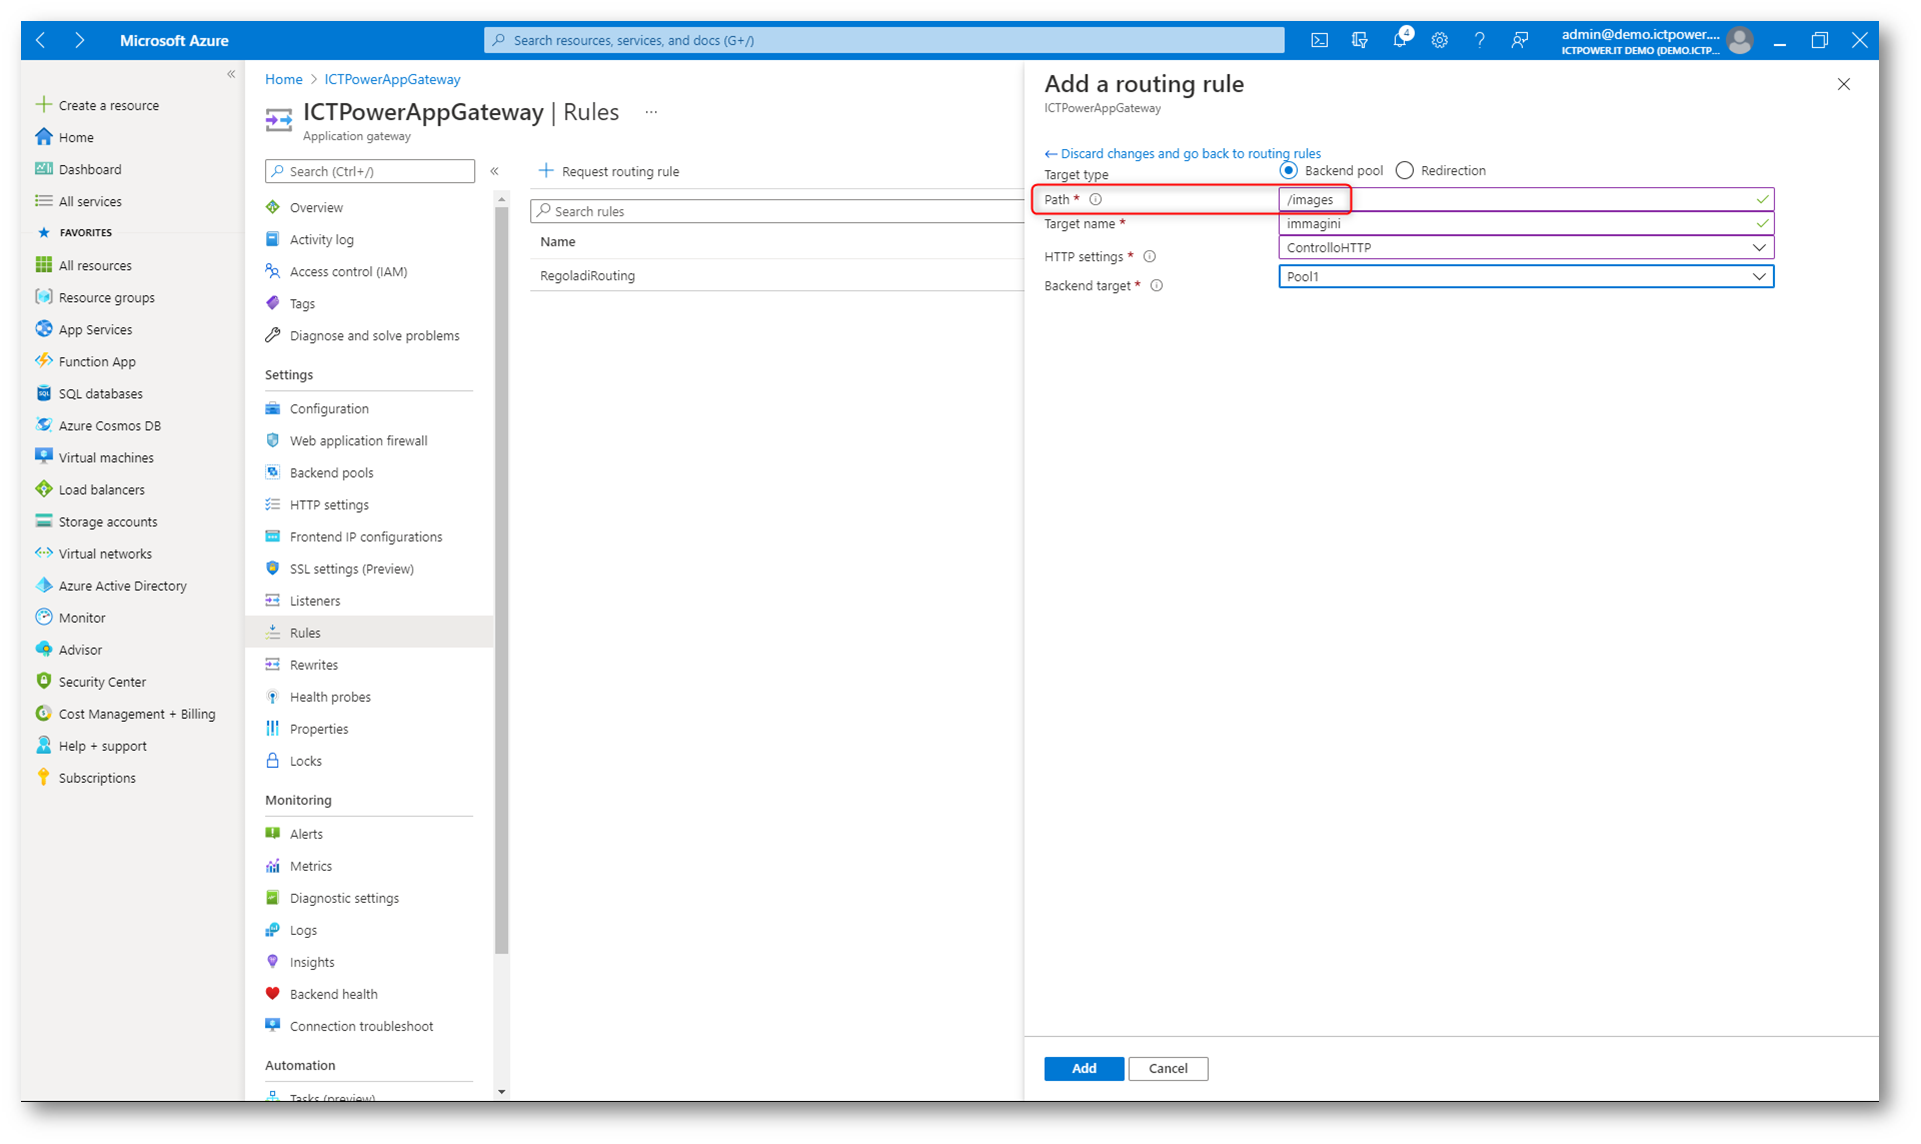
Task: Click Discard changes and go back link
Action: (1183, 153)
